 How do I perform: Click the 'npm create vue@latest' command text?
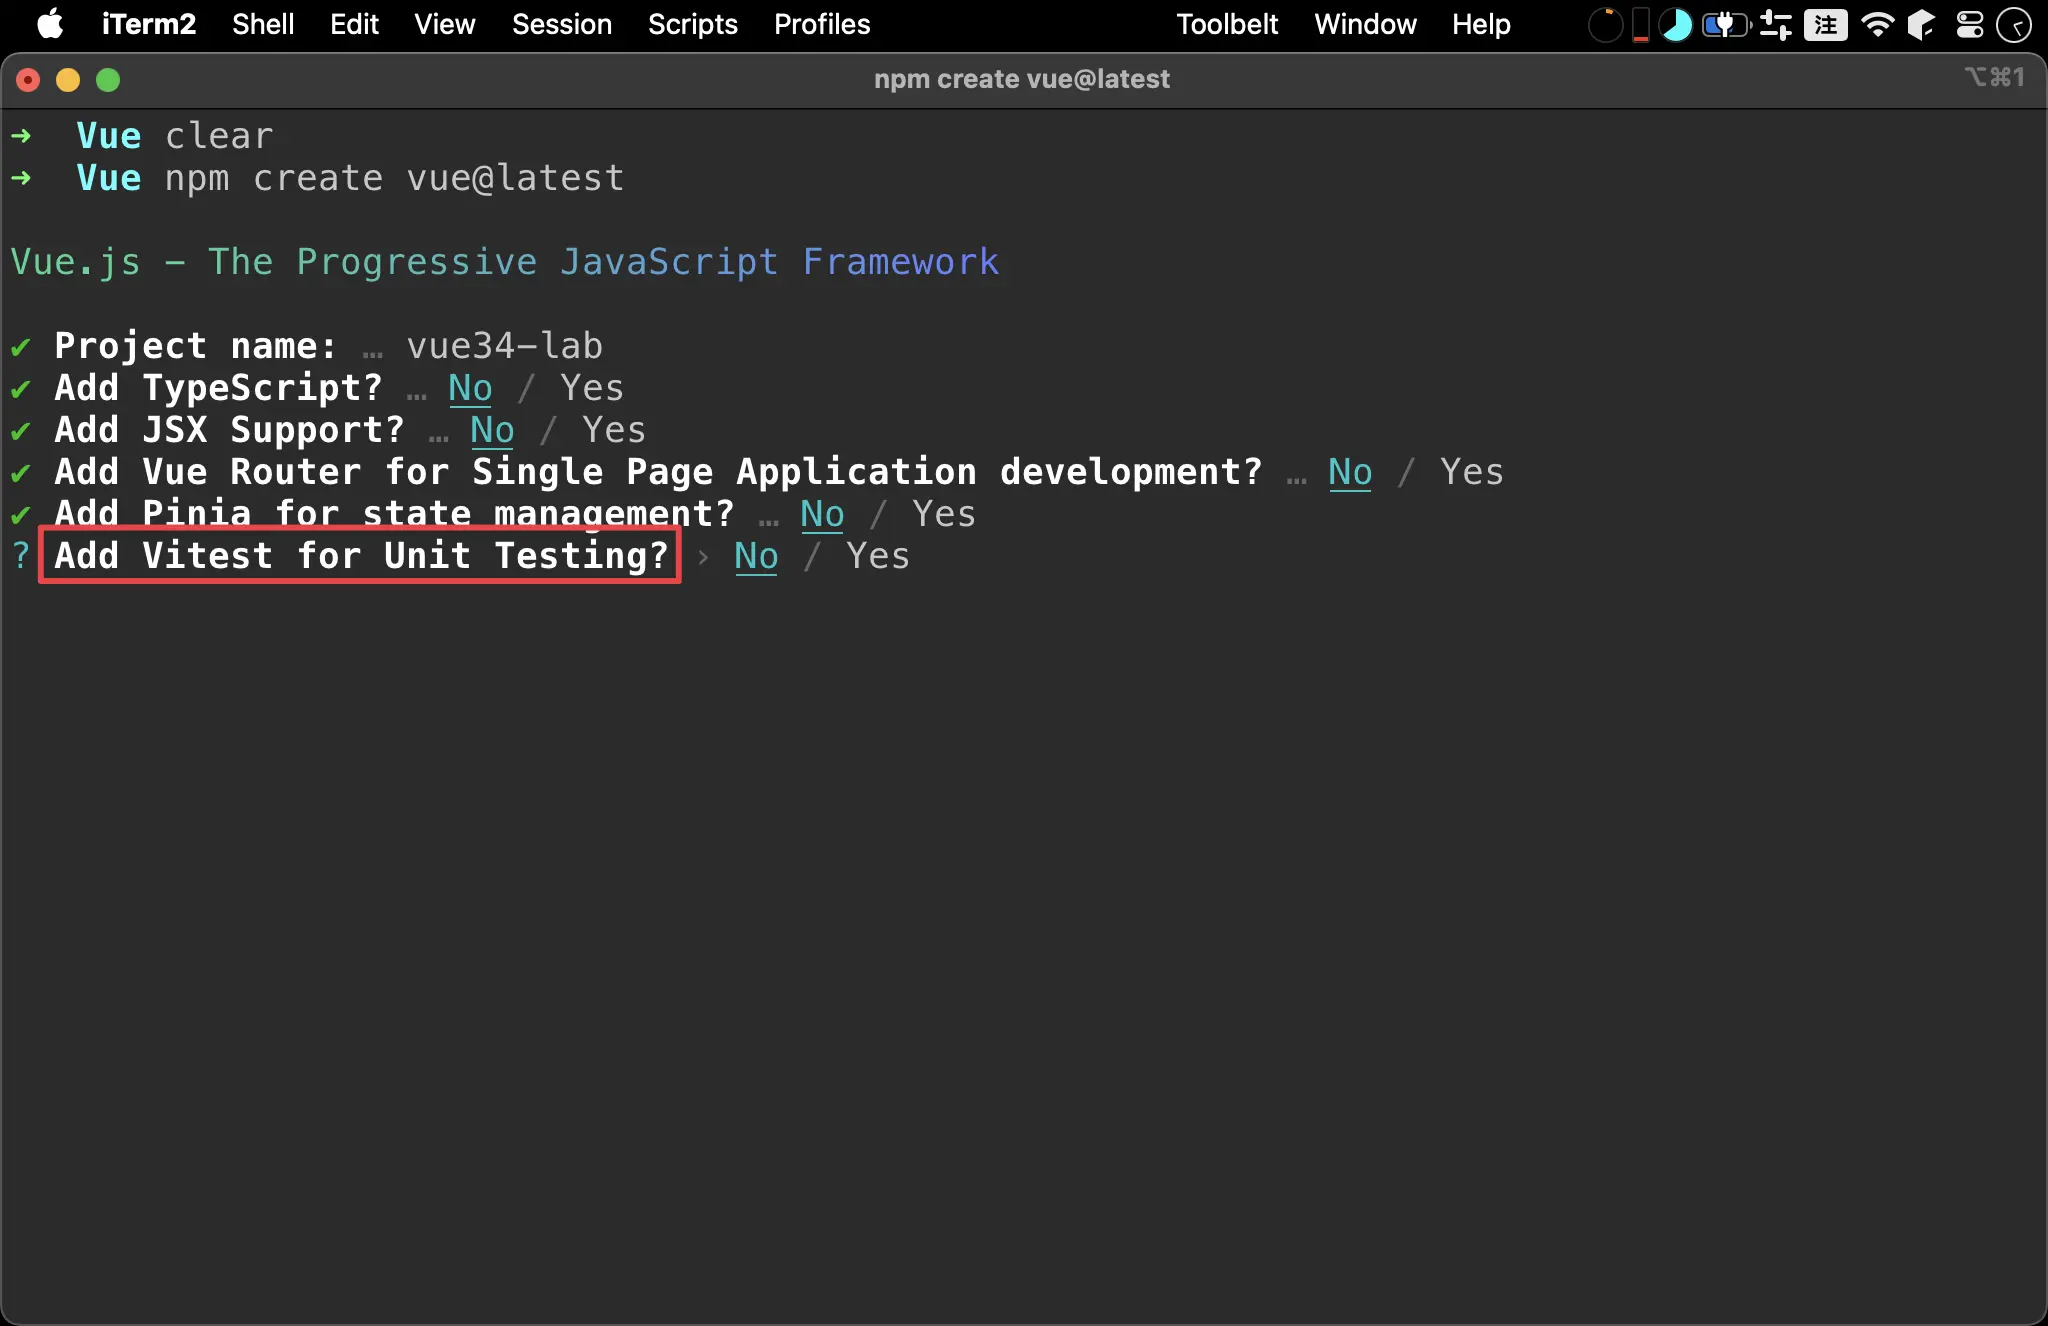tap(394, 178)
